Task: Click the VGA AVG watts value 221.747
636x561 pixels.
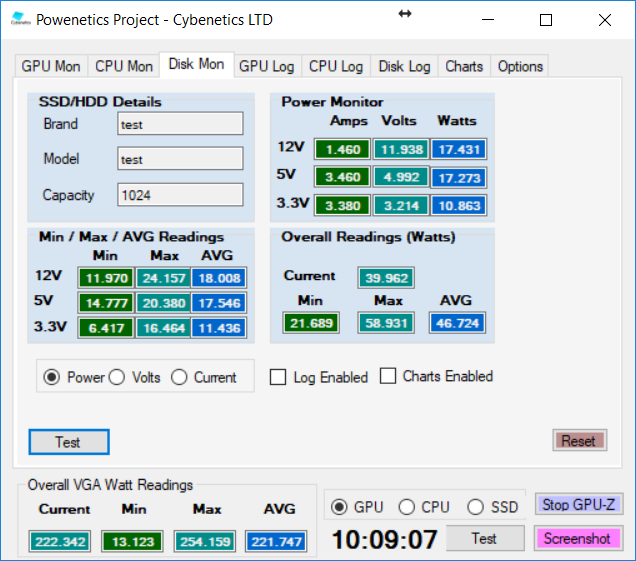Action: (276, 541)
